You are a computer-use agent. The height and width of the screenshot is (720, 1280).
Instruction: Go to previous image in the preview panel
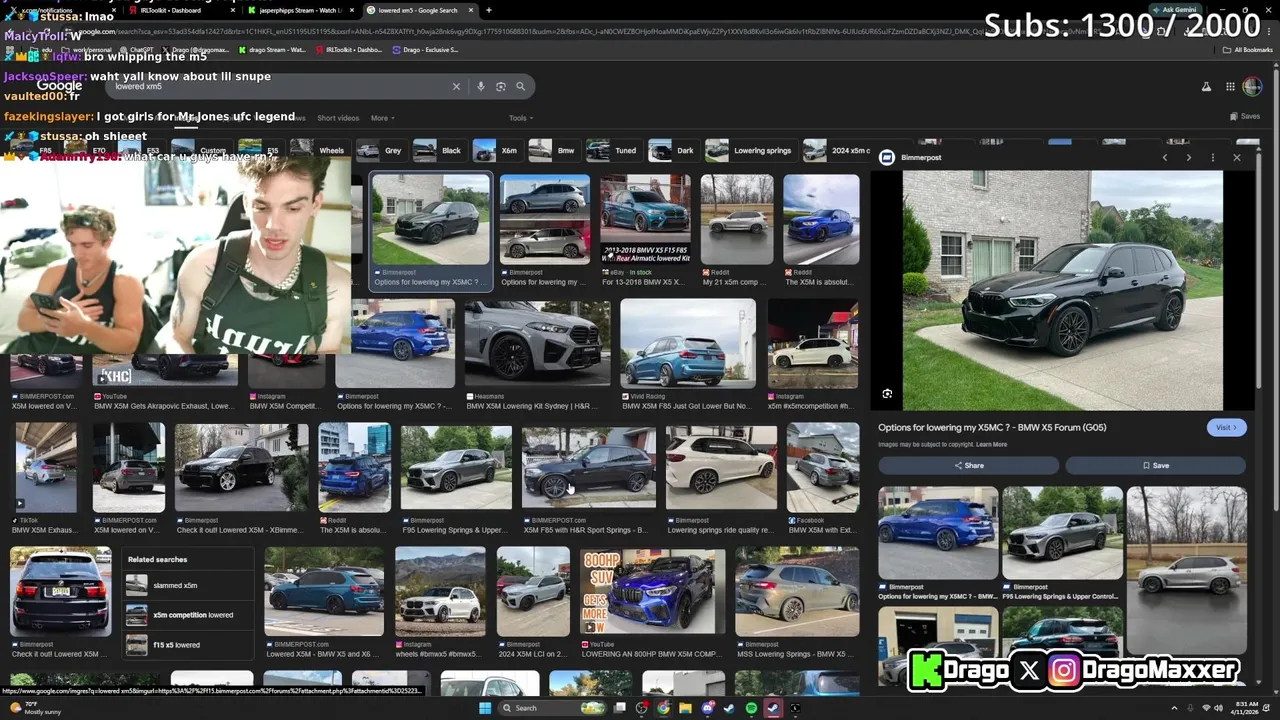[x=1164, y=157]
